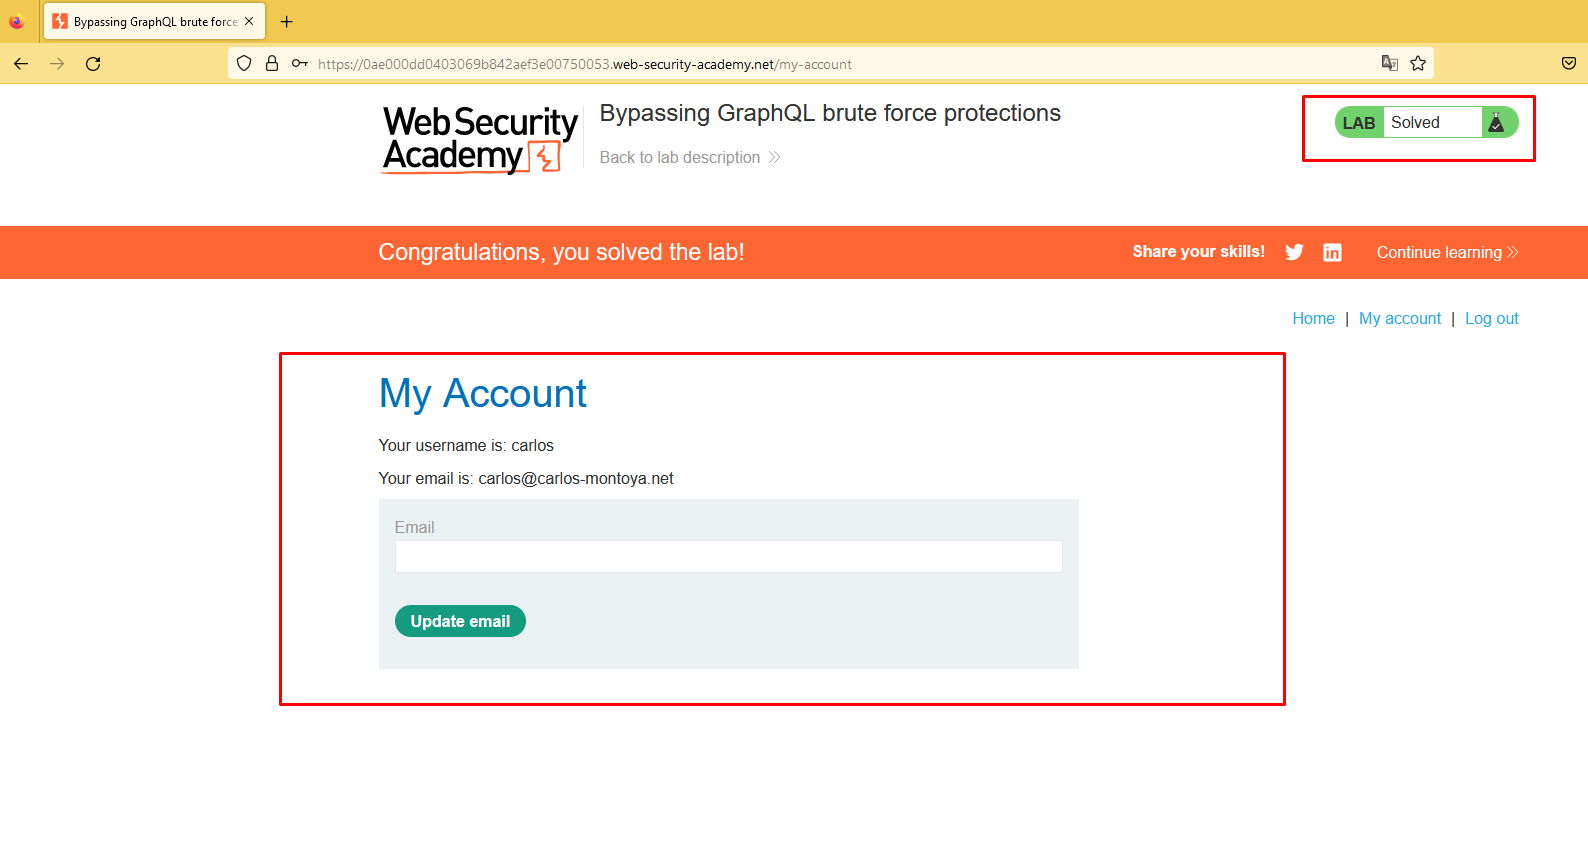Screen dimensions: 1588x856
Task: Click the translate page icon
Action: 1389,64
